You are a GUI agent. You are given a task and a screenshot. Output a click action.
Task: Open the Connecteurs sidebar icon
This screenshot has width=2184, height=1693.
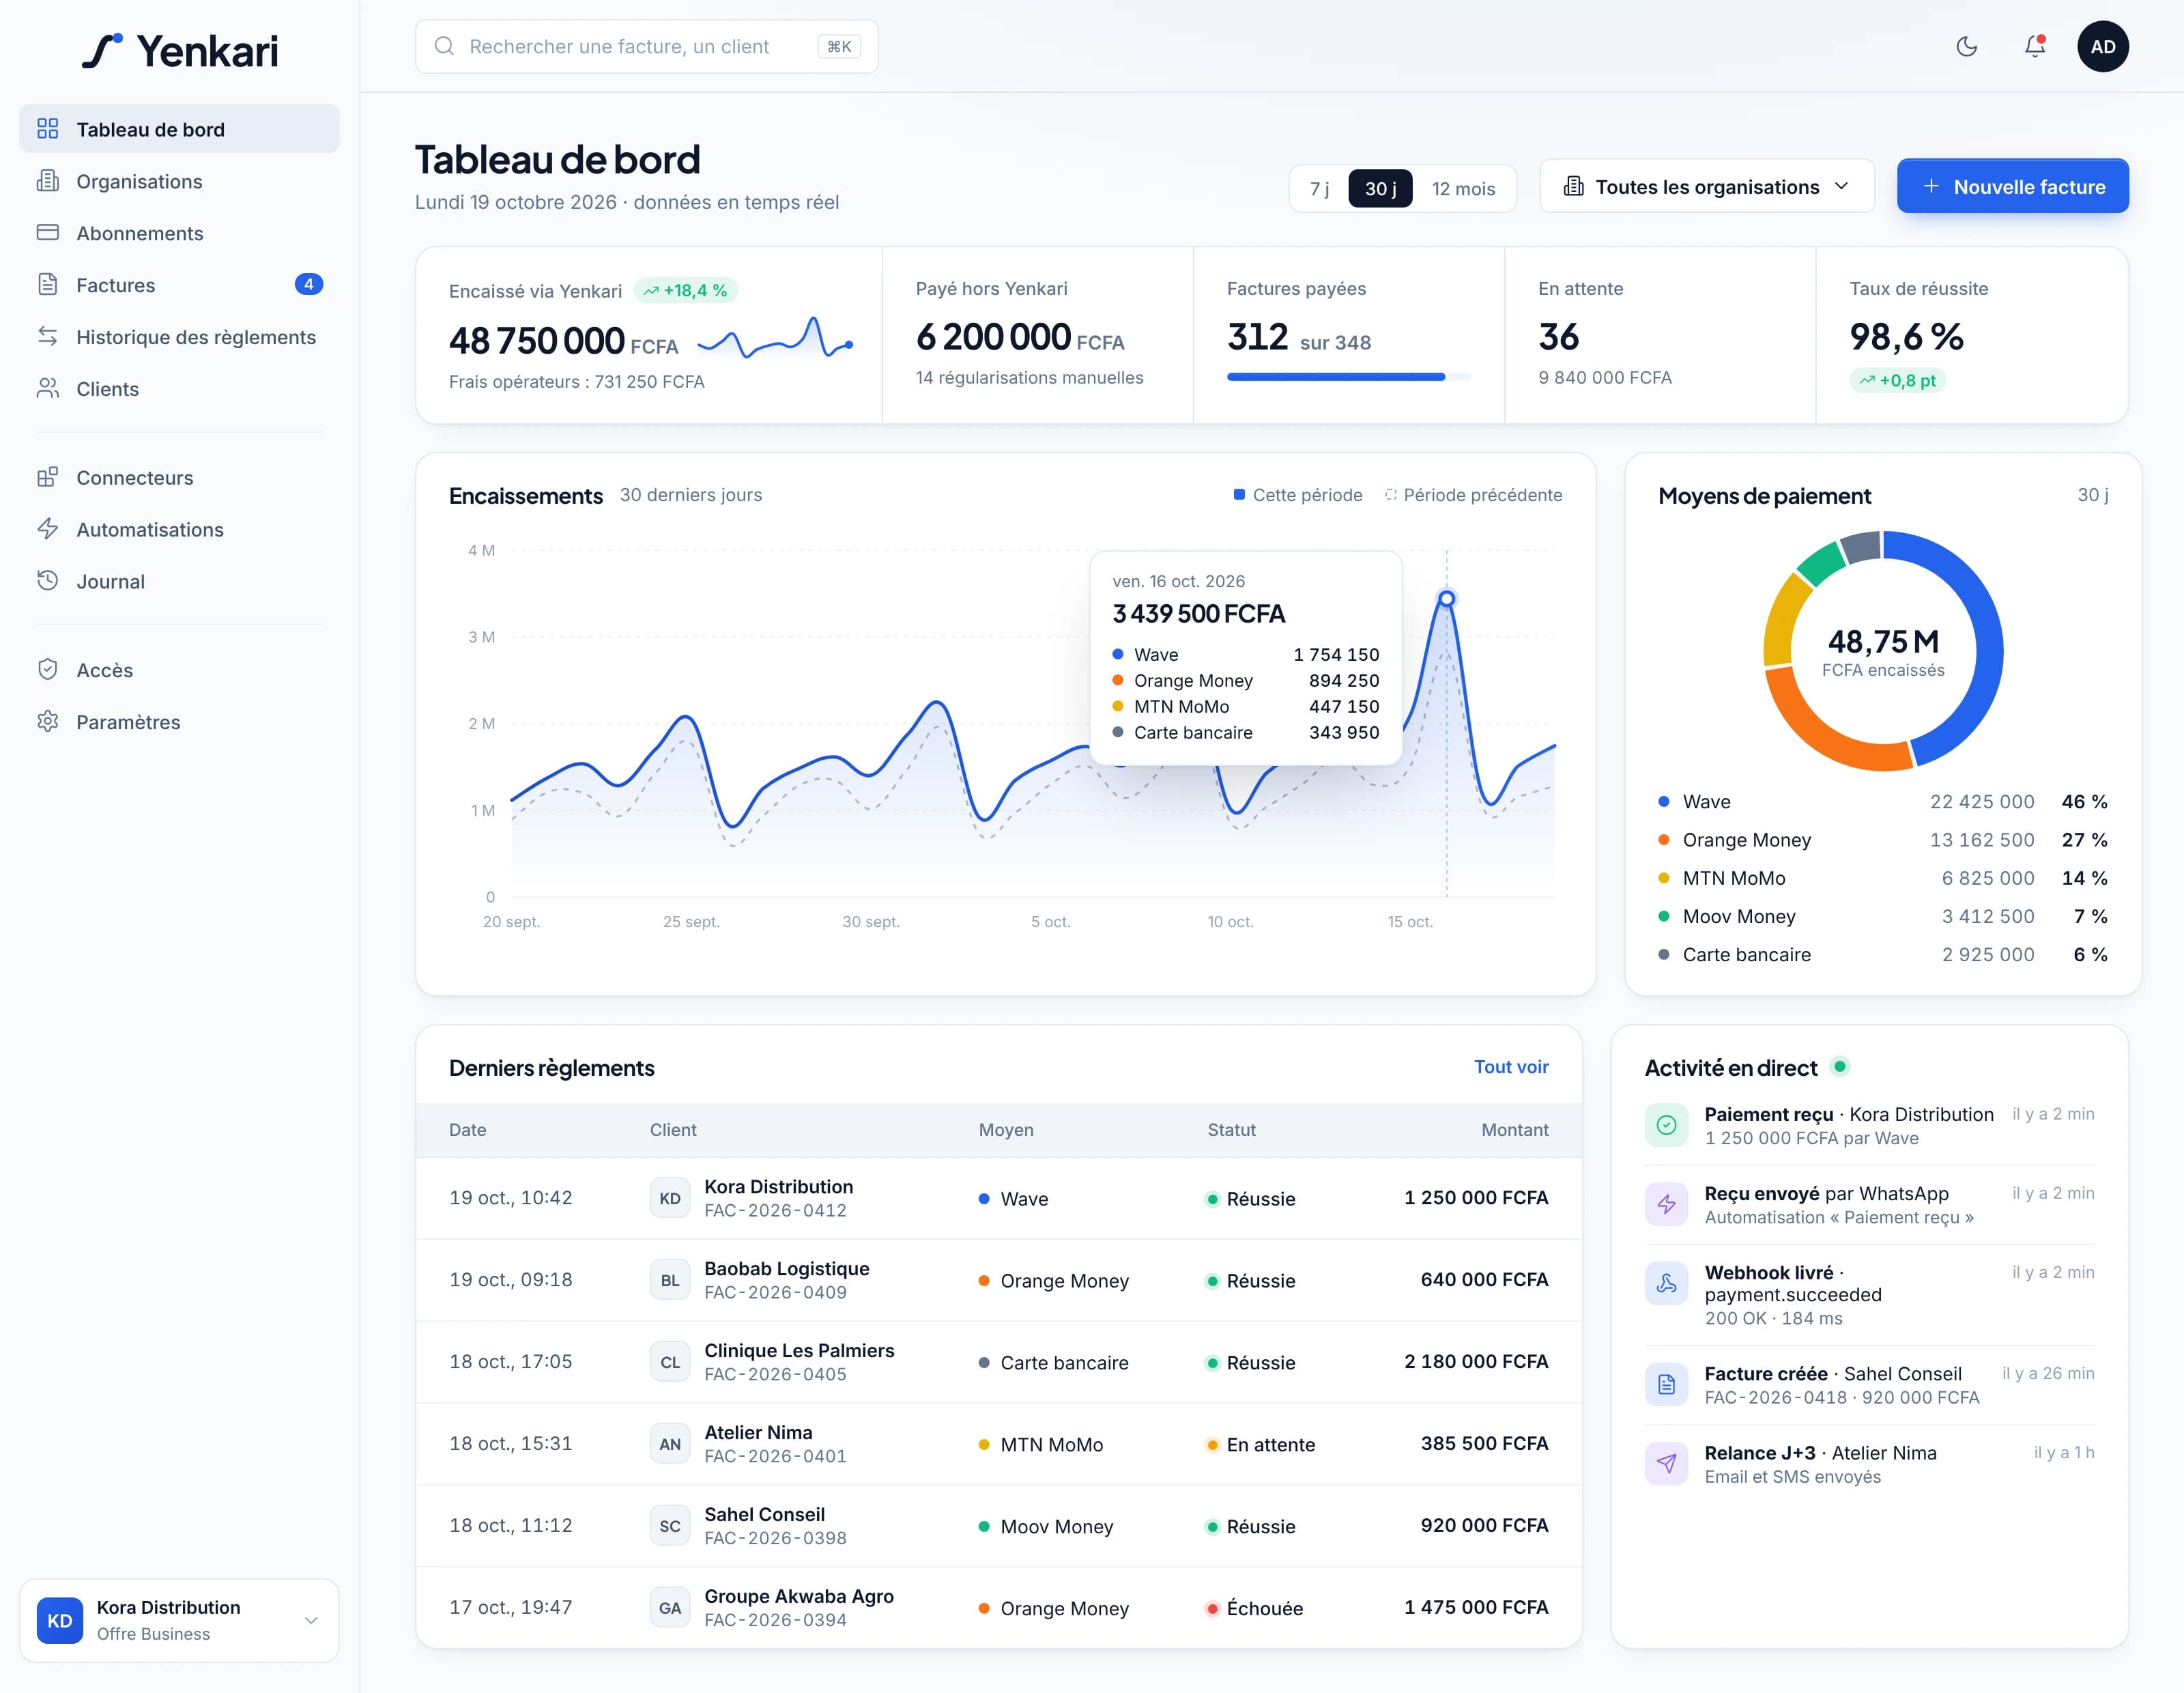tap(47, 477)
